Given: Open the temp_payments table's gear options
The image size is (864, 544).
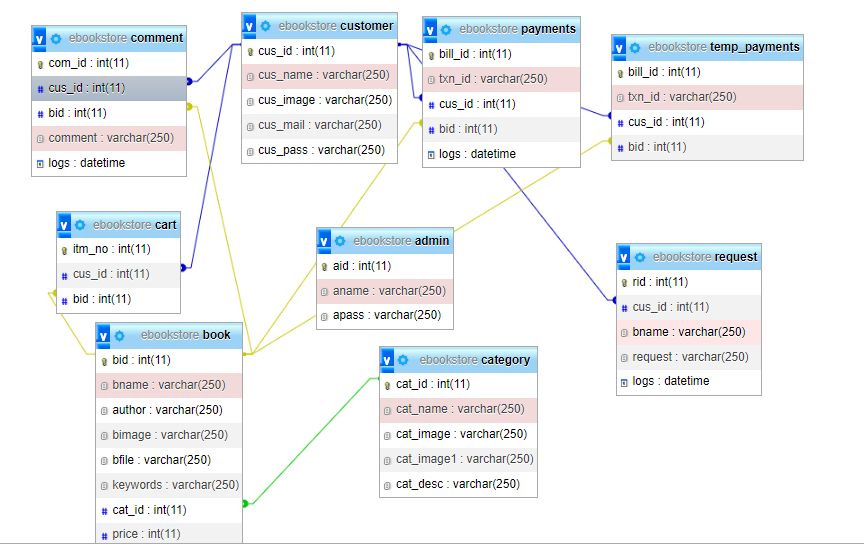Looking at the screenshot, I should [635, 47].
